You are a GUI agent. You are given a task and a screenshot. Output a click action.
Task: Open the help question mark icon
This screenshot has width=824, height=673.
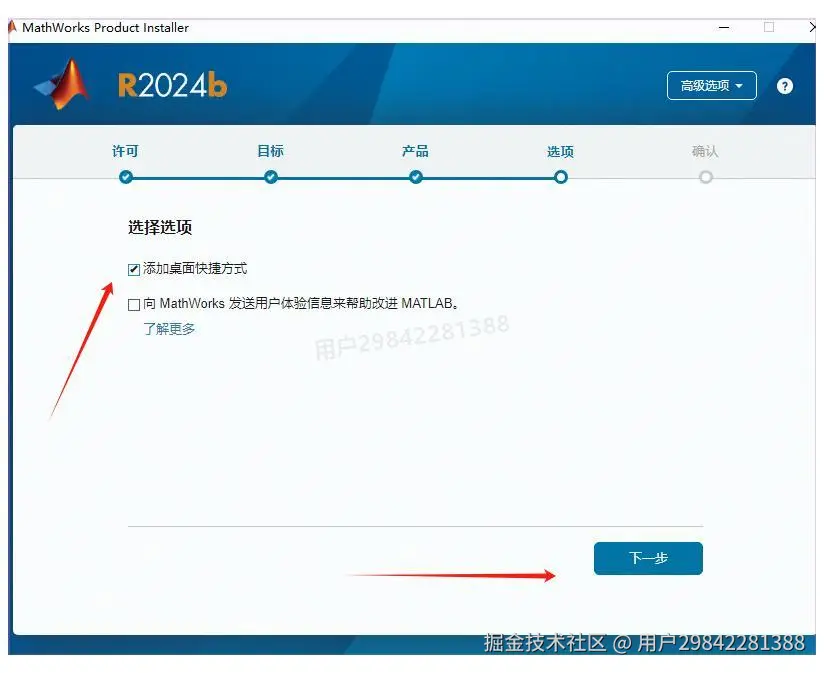(786, 86)
